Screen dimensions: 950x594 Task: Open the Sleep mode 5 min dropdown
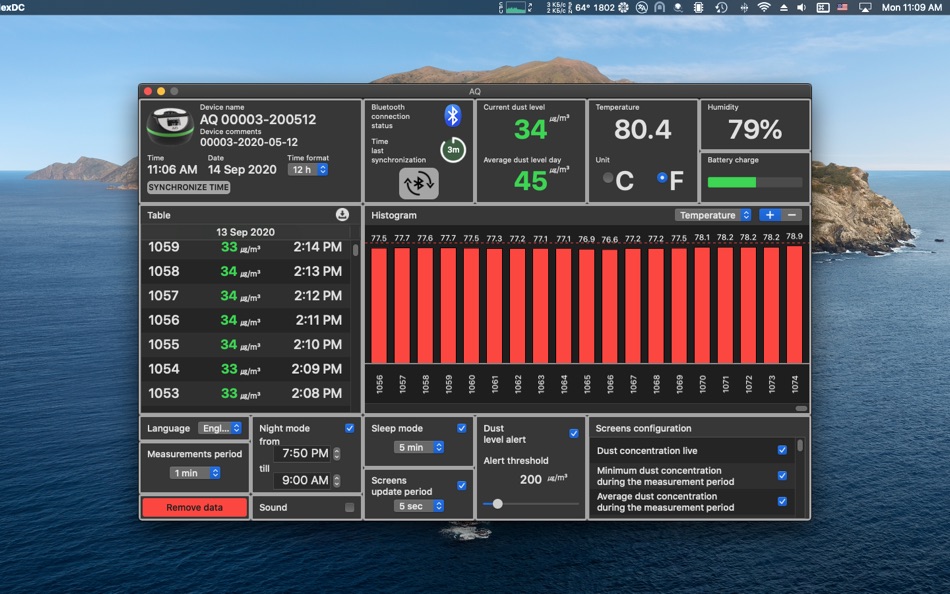pyautogui.click(x=419, y=447)
